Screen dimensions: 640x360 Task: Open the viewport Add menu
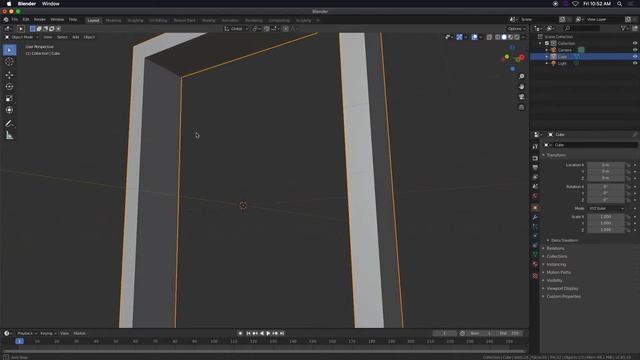[76, 37]
